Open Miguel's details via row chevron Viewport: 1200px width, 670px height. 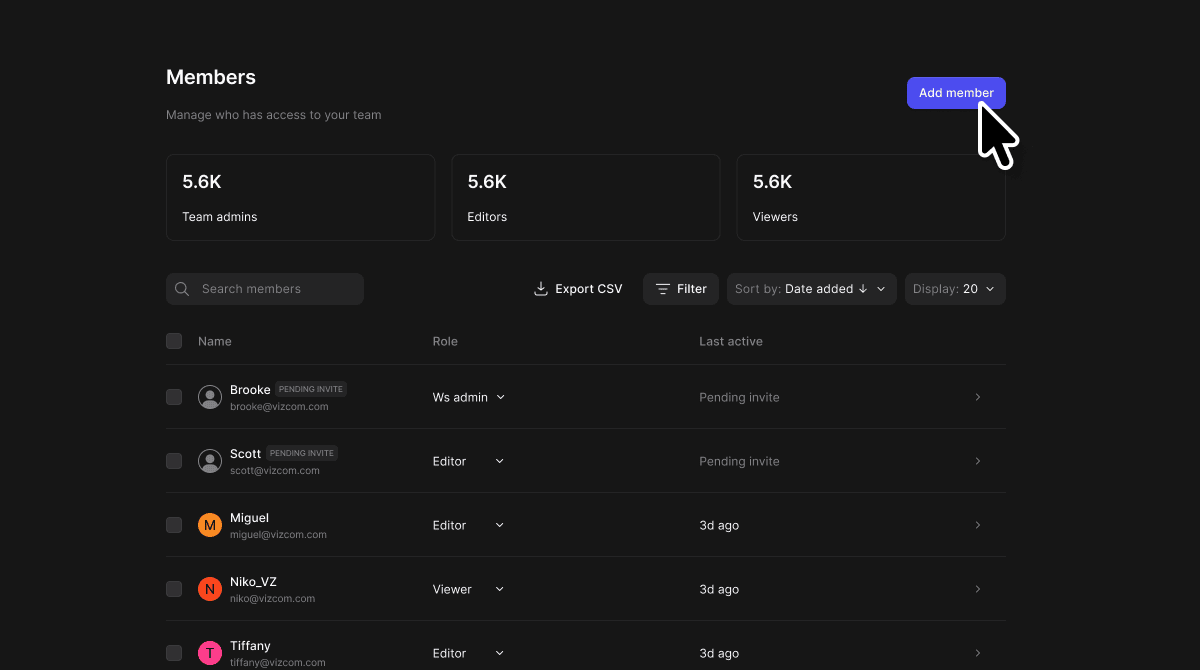pos(978,525)
